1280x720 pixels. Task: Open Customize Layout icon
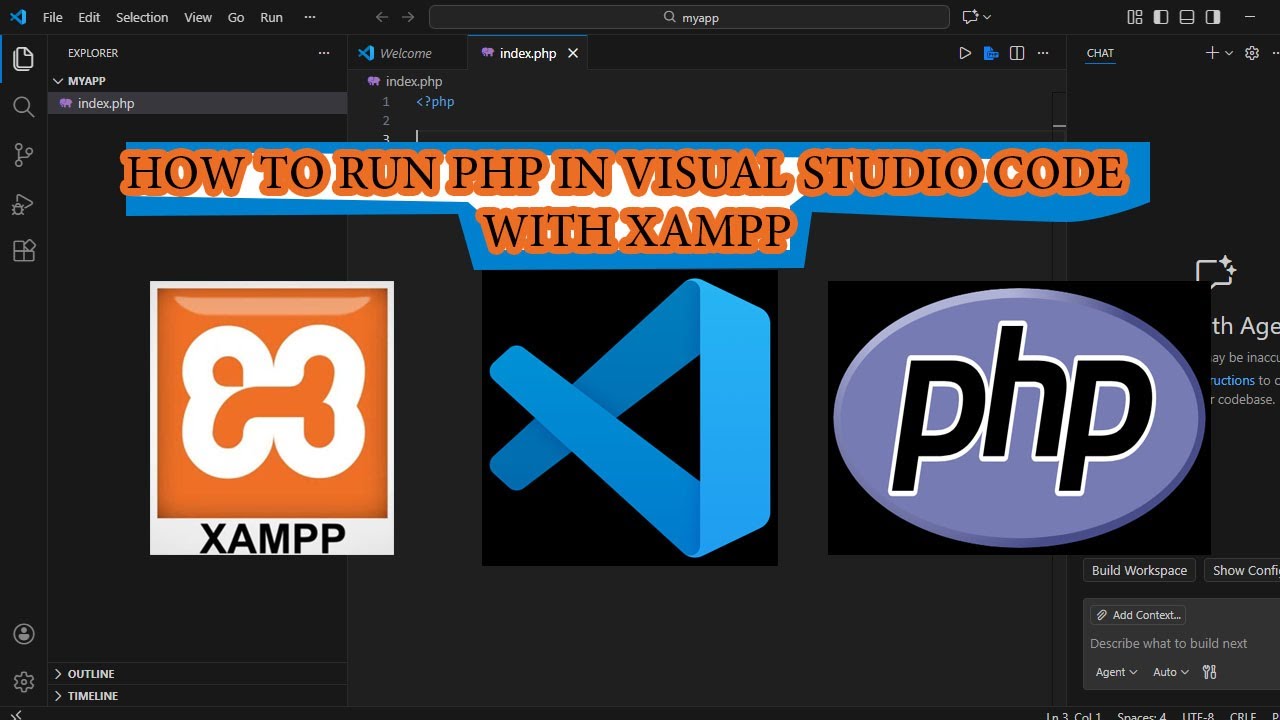(x=1135, y=17)
